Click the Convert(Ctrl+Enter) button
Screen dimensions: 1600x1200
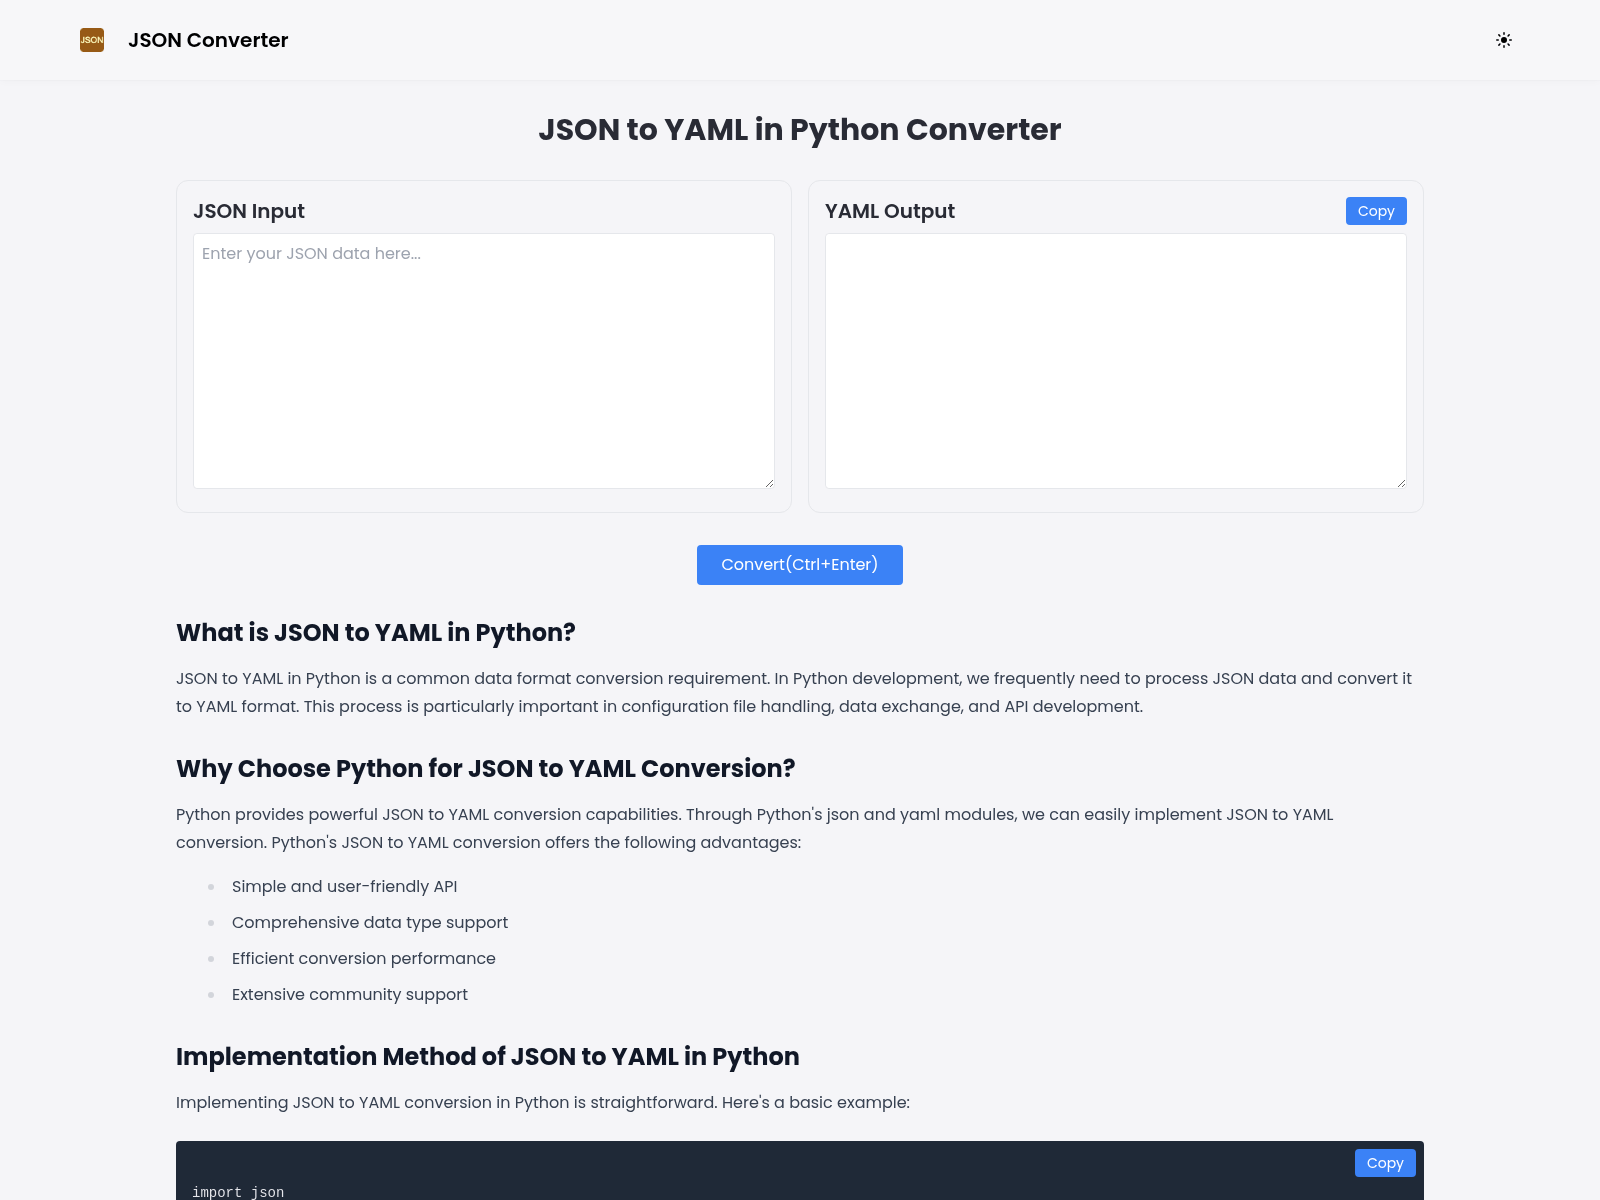799,564
